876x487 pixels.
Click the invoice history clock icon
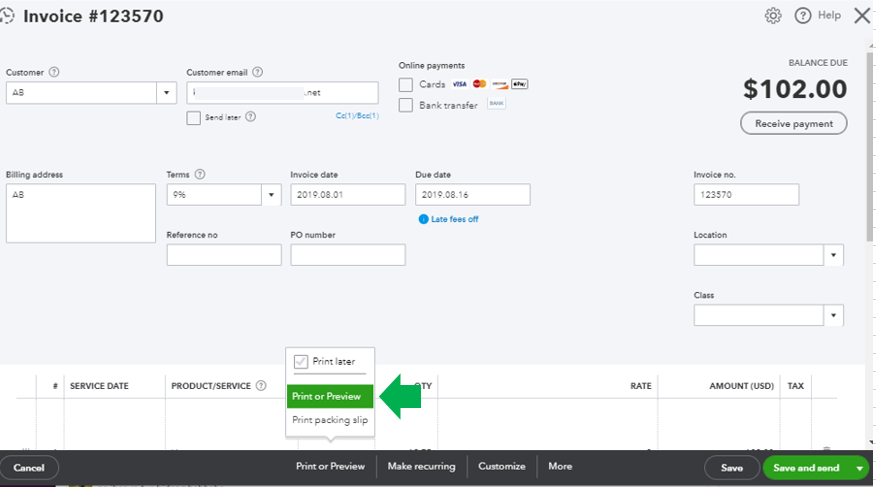pyautogui.click(x=8, y=16)
